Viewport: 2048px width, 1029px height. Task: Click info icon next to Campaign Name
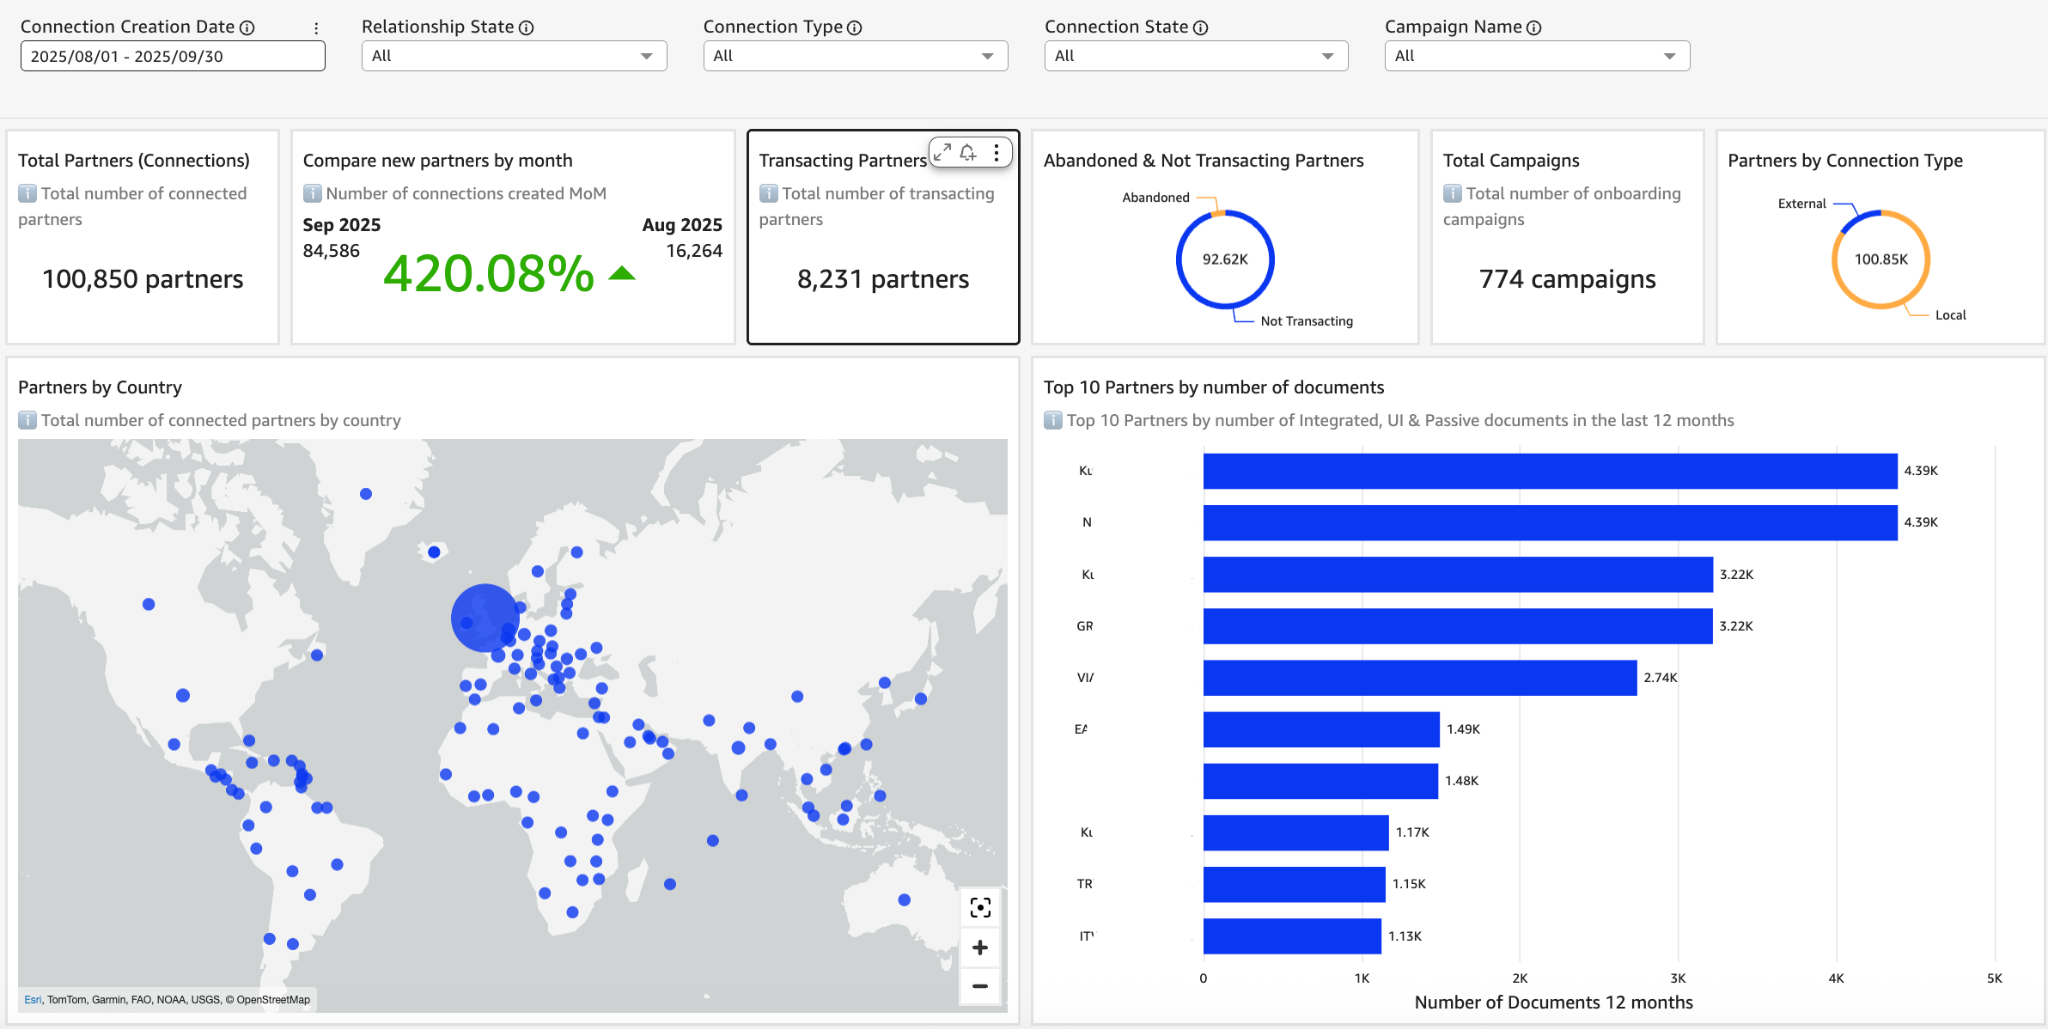pos(1534,28)
